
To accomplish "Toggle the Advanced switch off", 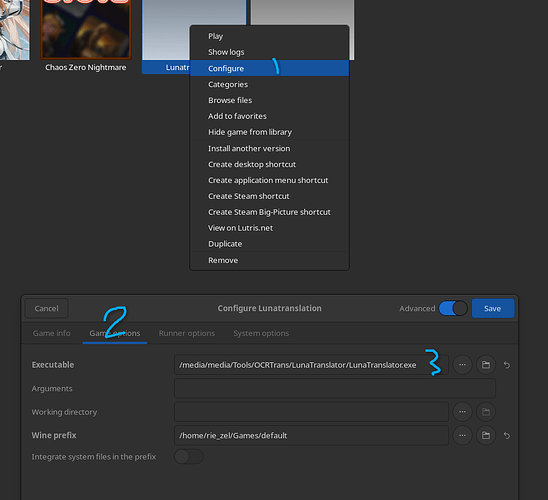I will click(x=453, y=309).
